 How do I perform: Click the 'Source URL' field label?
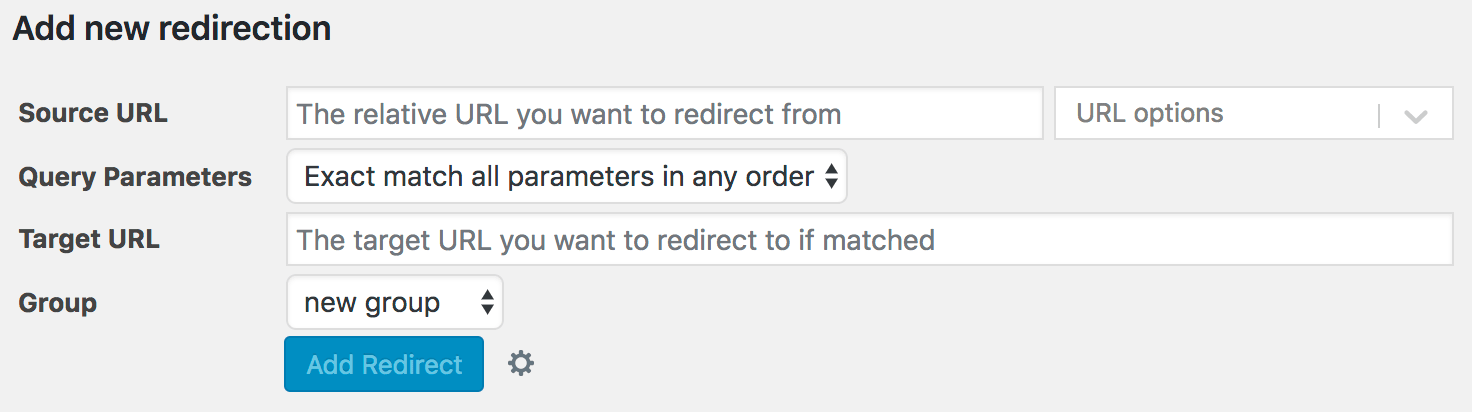(x=93, y=113)
